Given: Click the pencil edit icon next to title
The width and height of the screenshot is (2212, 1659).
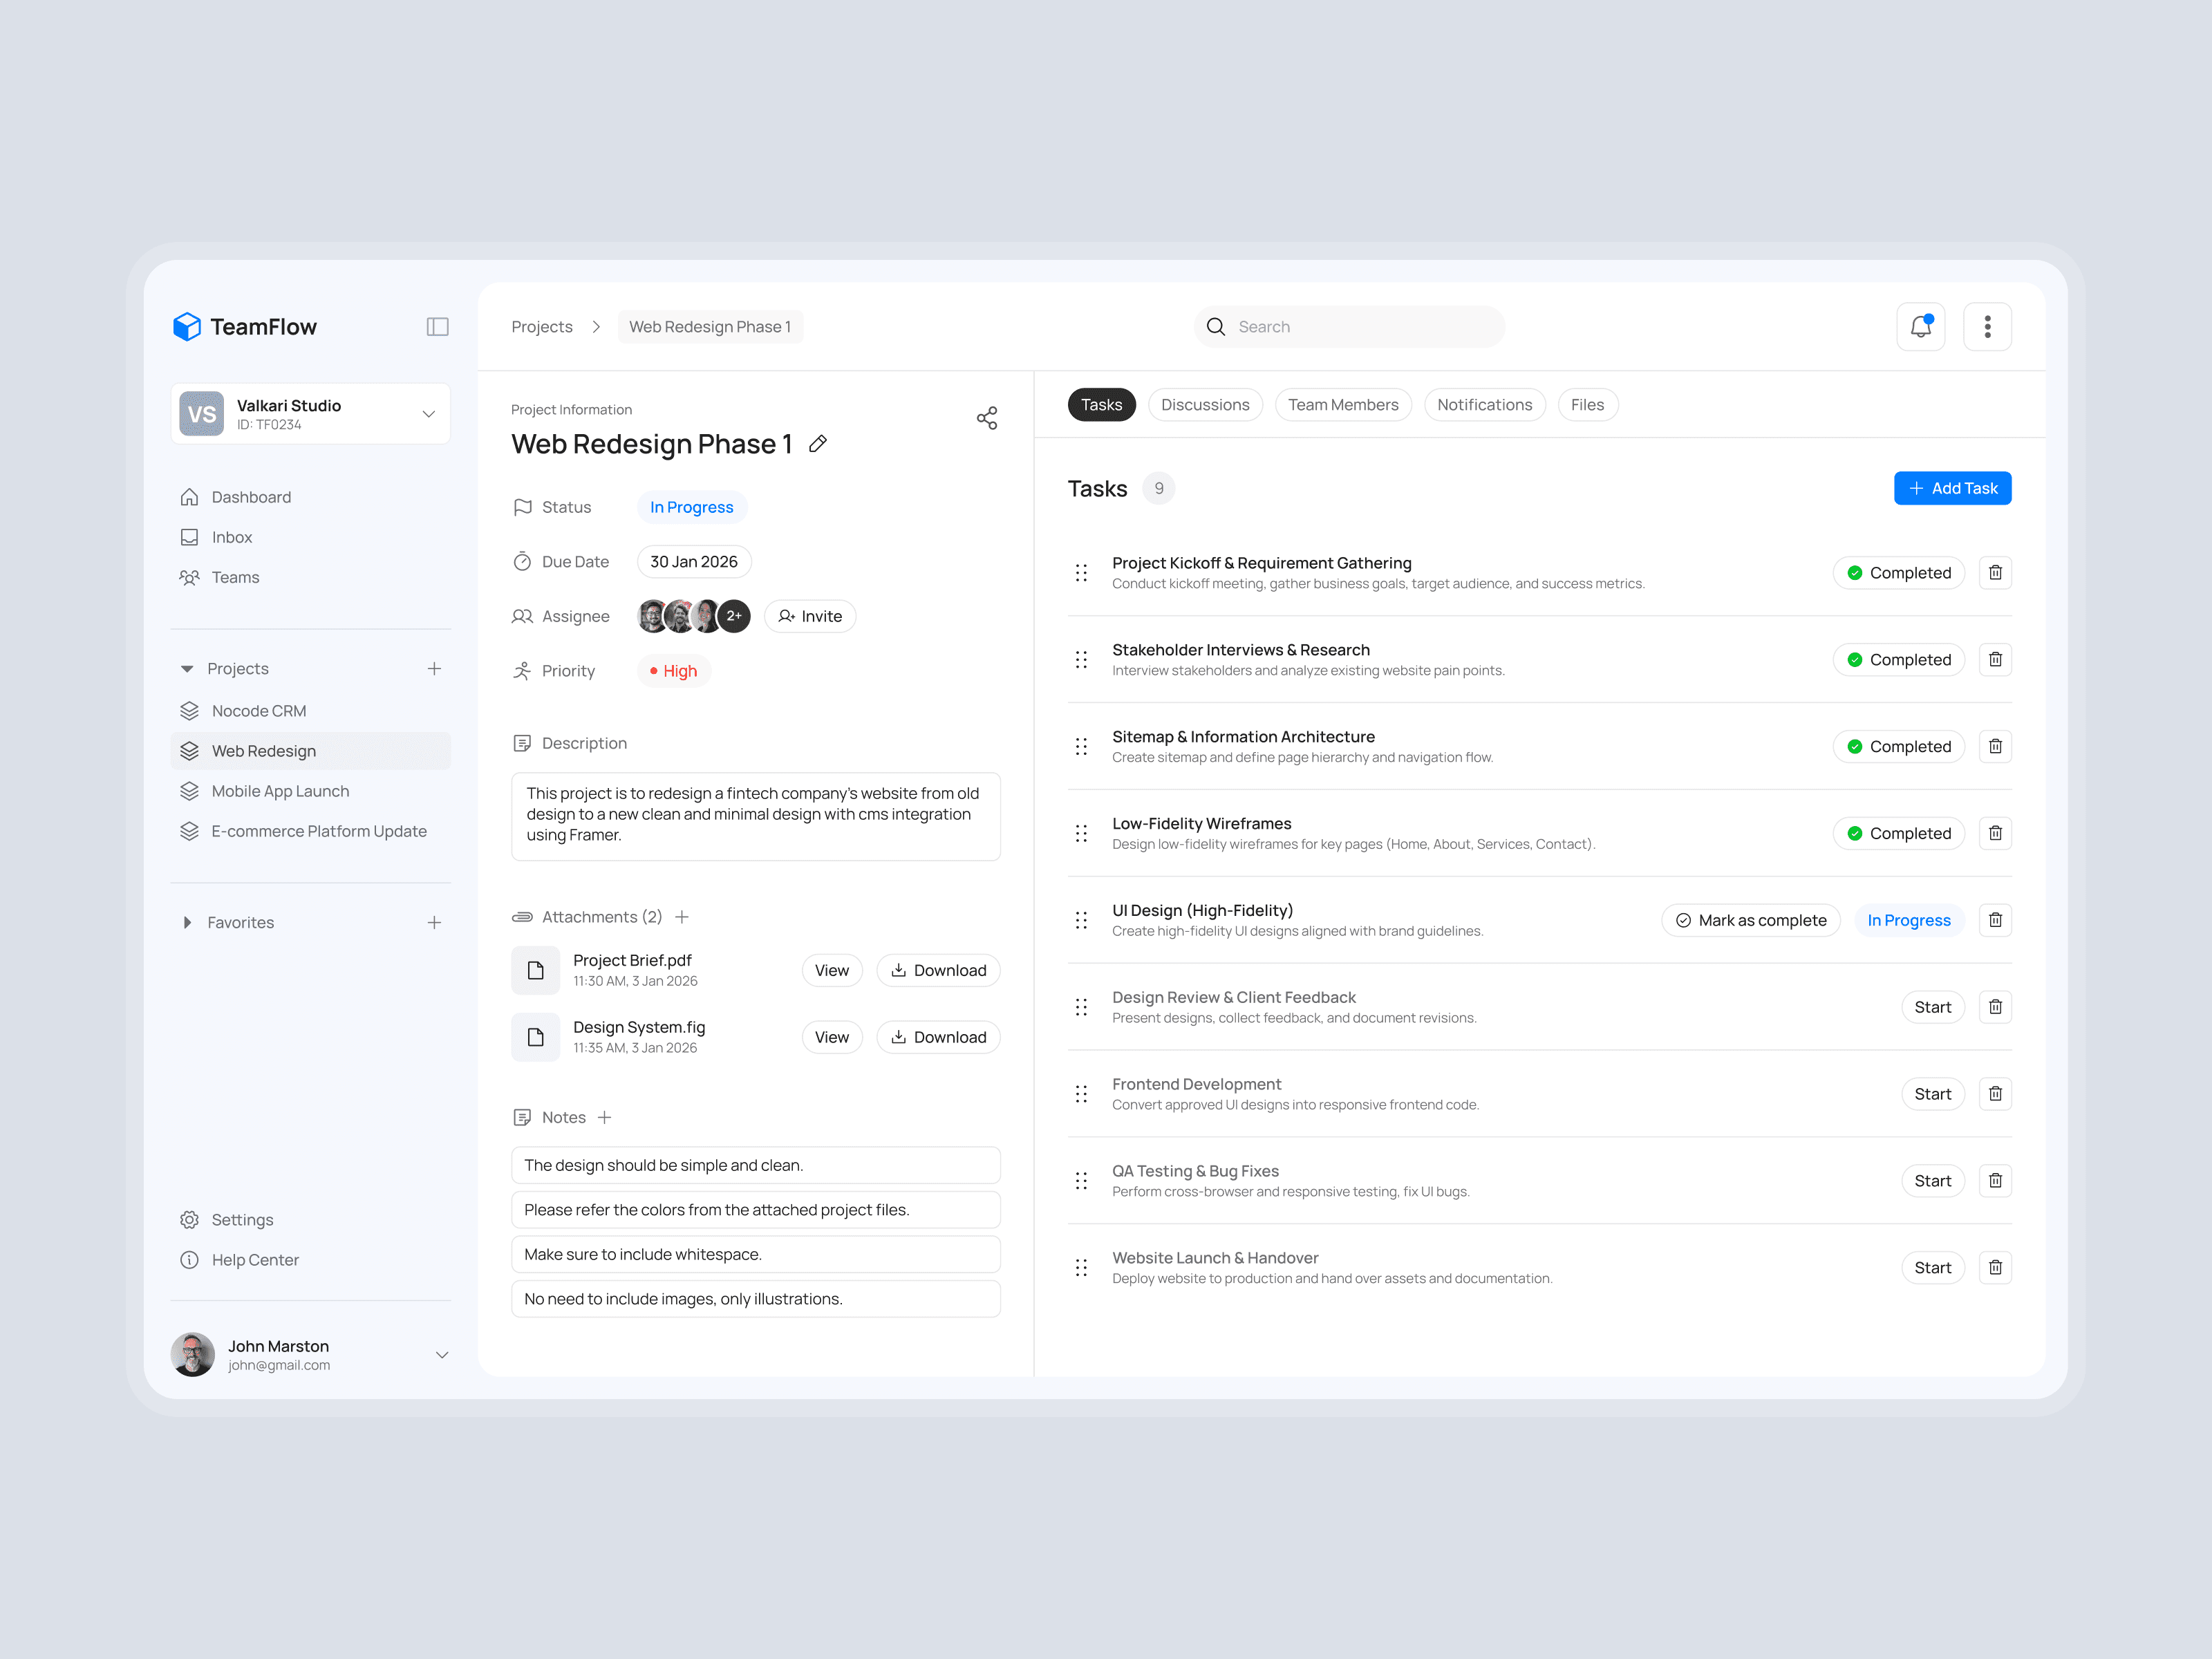Looking at the screenshot, I should (x=817, y=444).
